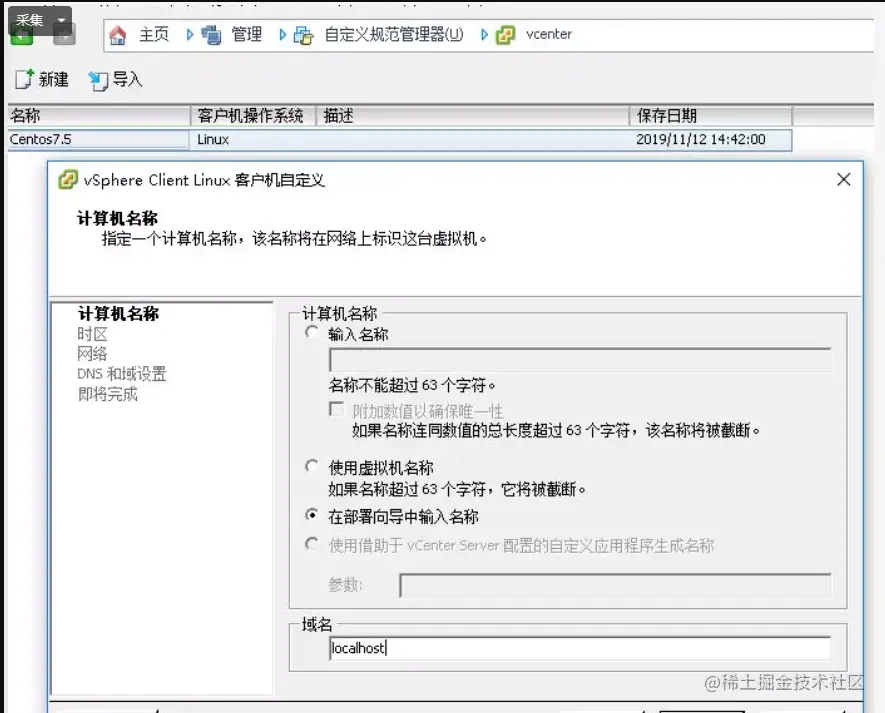885x713 pixels.
Task: Select 时区 step in wizard sidebar
Action: click(92, 334)
